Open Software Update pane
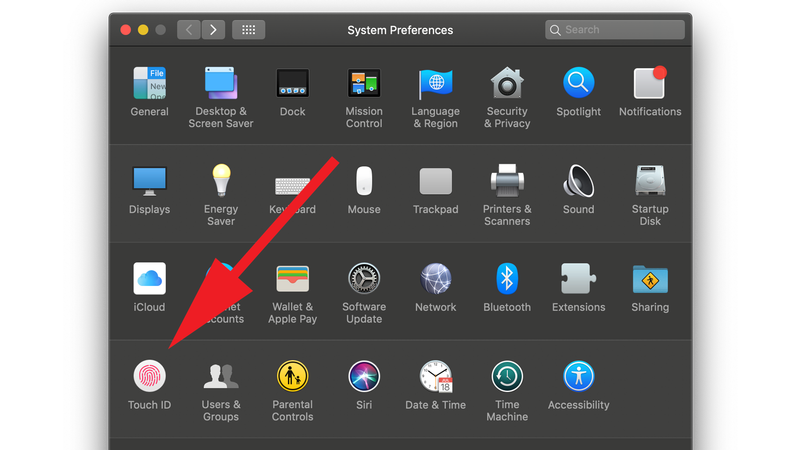 (364, 279)
